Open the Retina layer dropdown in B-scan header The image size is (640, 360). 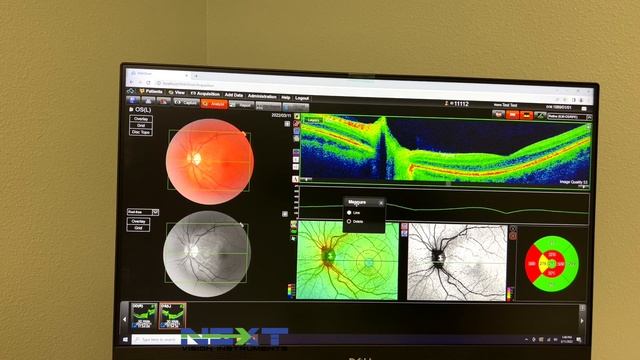coord(569,117)
